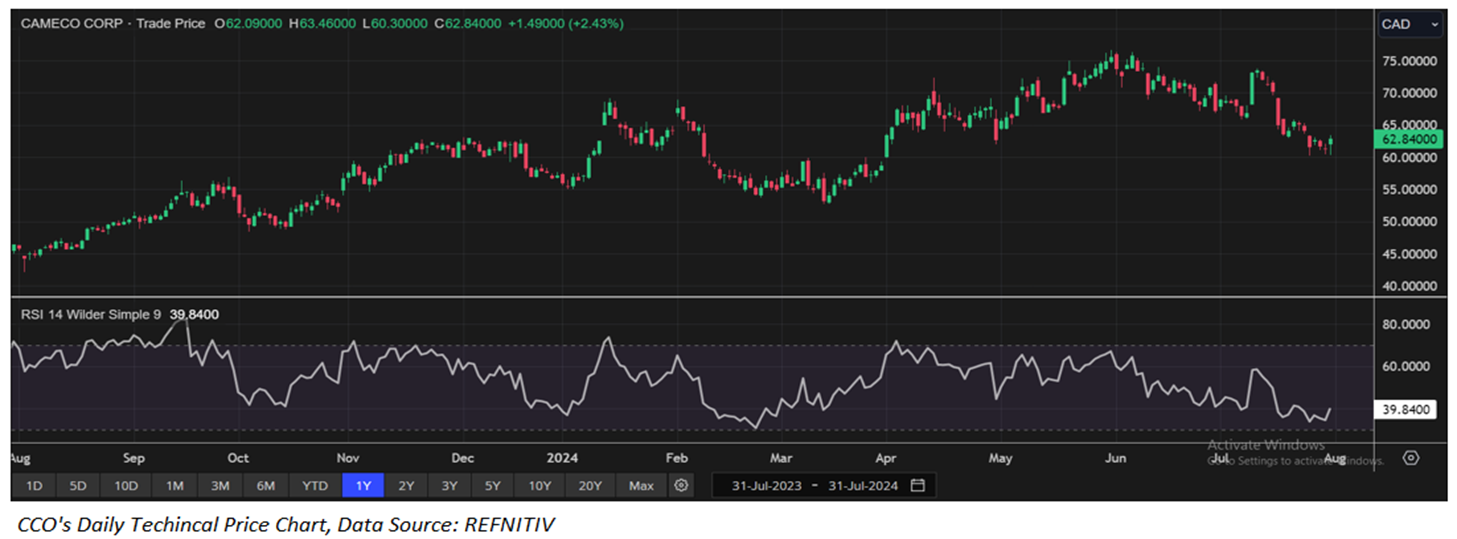The height and width of the screenshot is (539, 1457).
Task: Select the YTD range button
Action: [315, 486]
